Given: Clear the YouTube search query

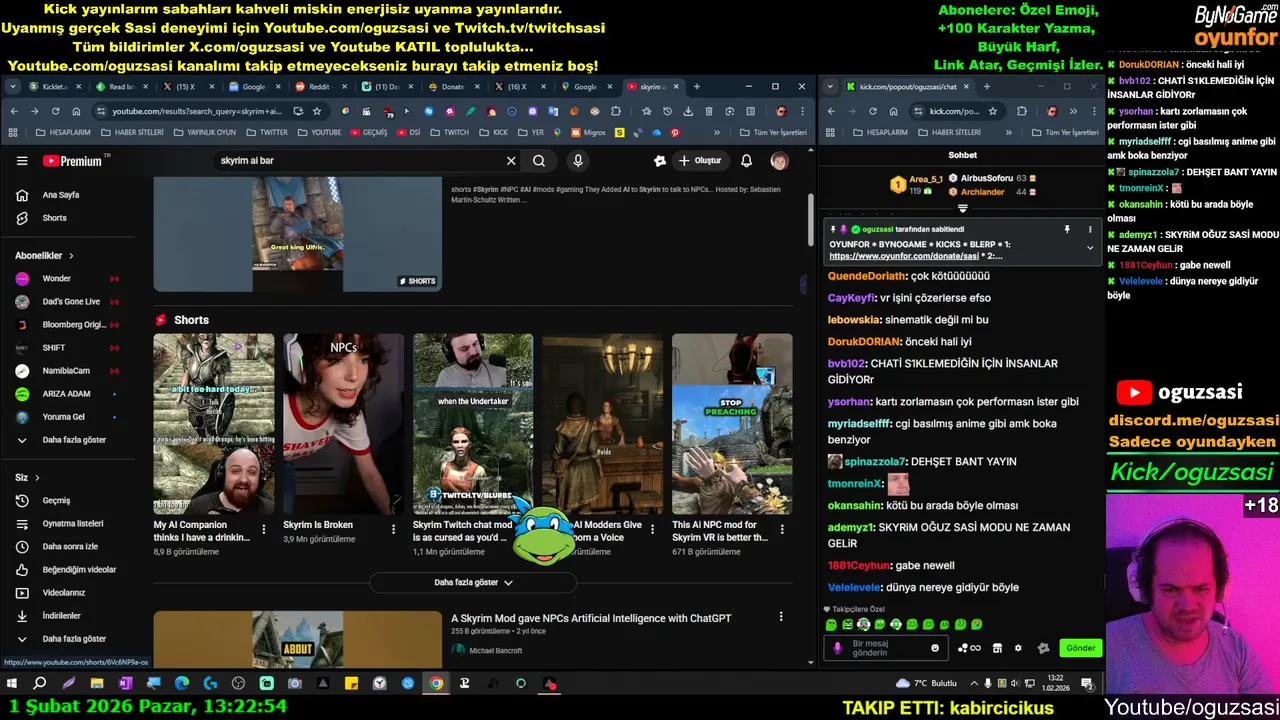Looking at the screenshot, I should [x=511, y=160].
